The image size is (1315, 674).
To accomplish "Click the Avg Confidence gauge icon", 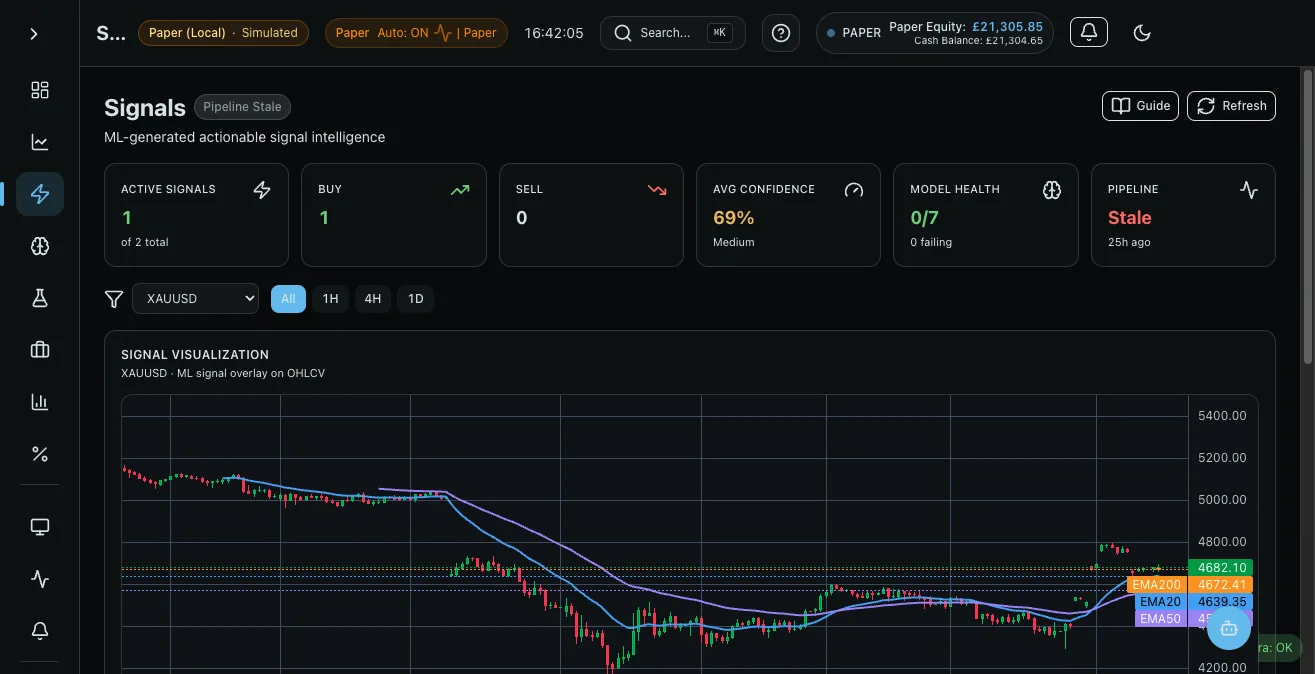I will 853,190.
